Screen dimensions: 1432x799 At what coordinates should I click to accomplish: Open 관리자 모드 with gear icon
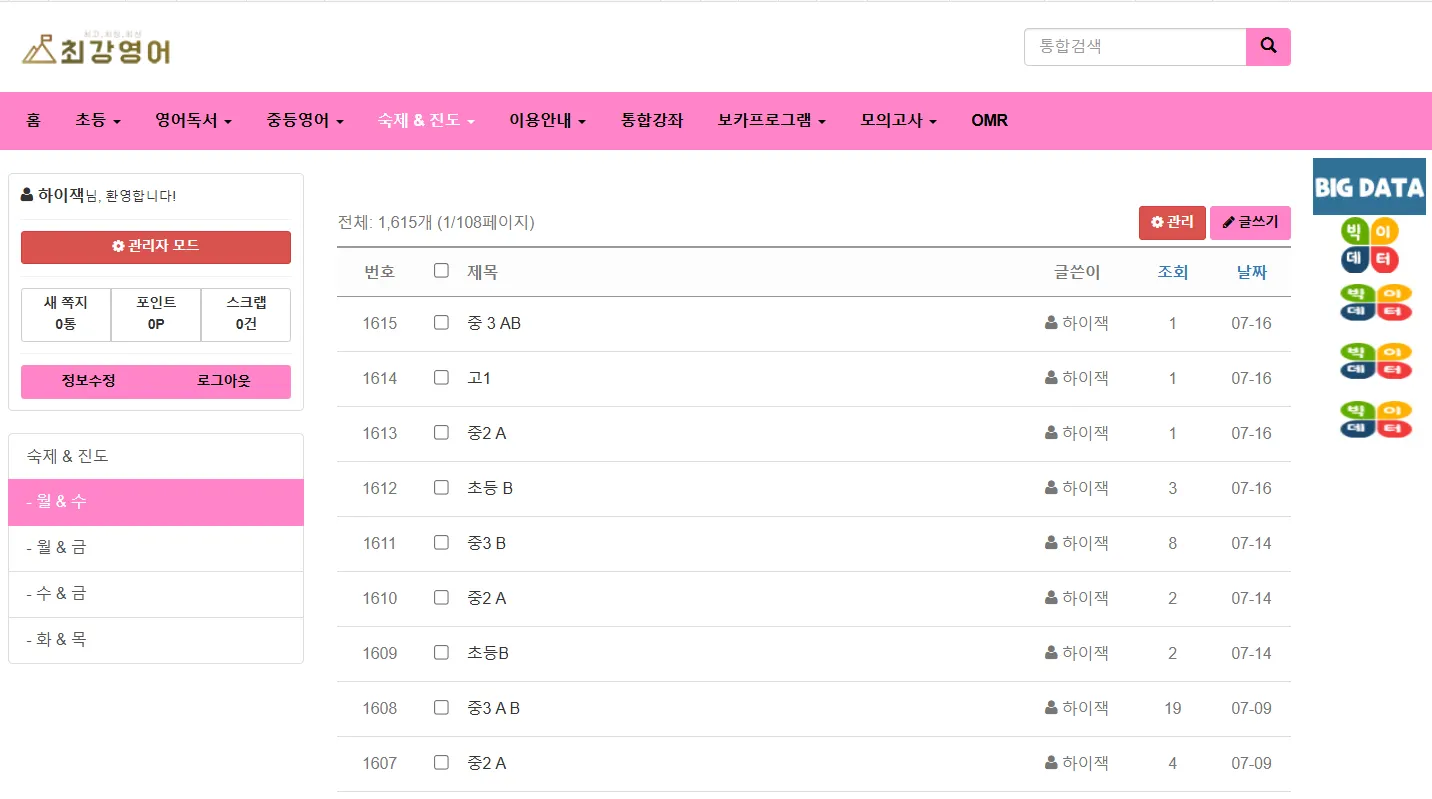pos(156,246)
